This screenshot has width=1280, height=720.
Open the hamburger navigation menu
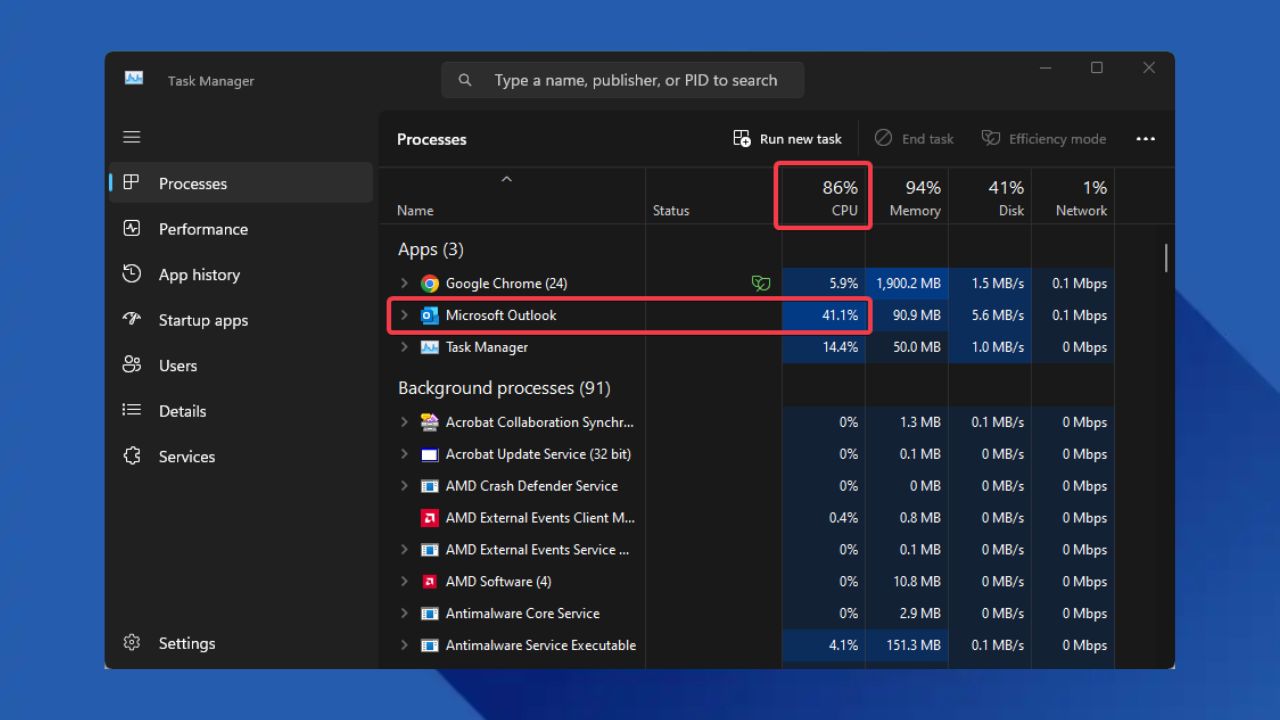point(131,136)
